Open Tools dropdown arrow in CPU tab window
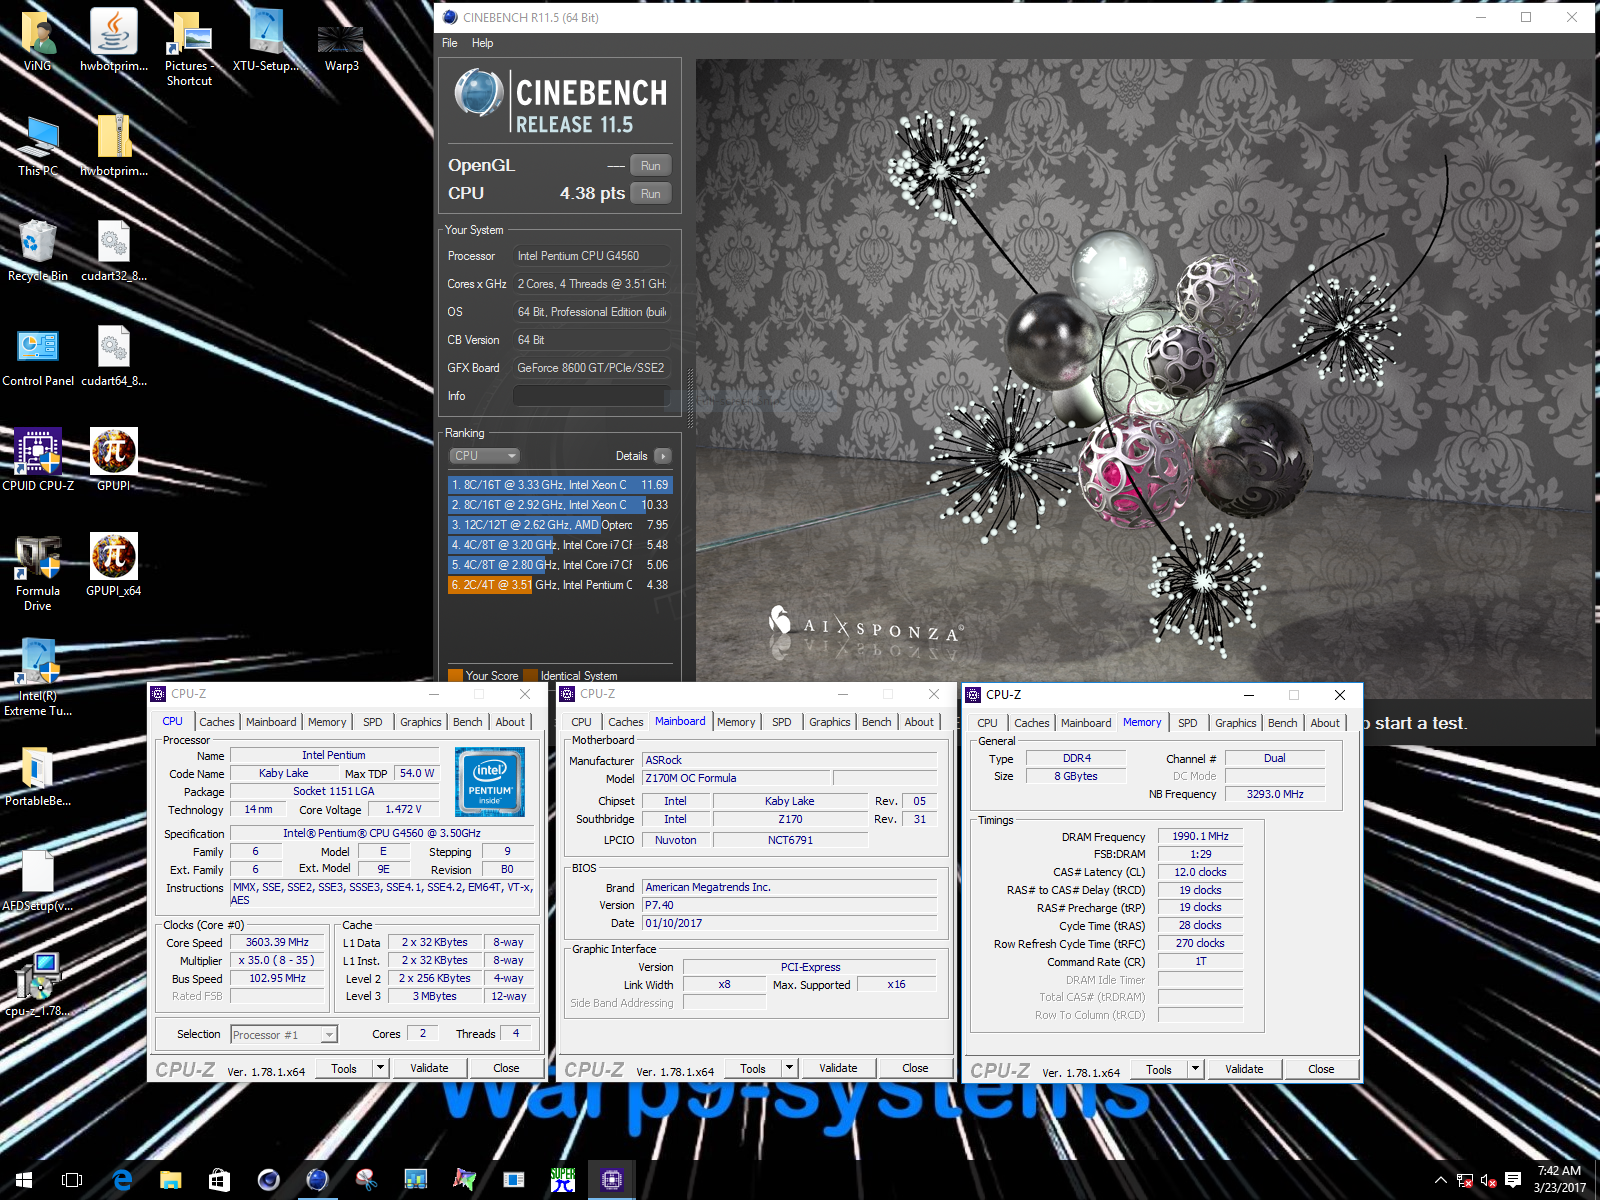 tap(380, 1068)
